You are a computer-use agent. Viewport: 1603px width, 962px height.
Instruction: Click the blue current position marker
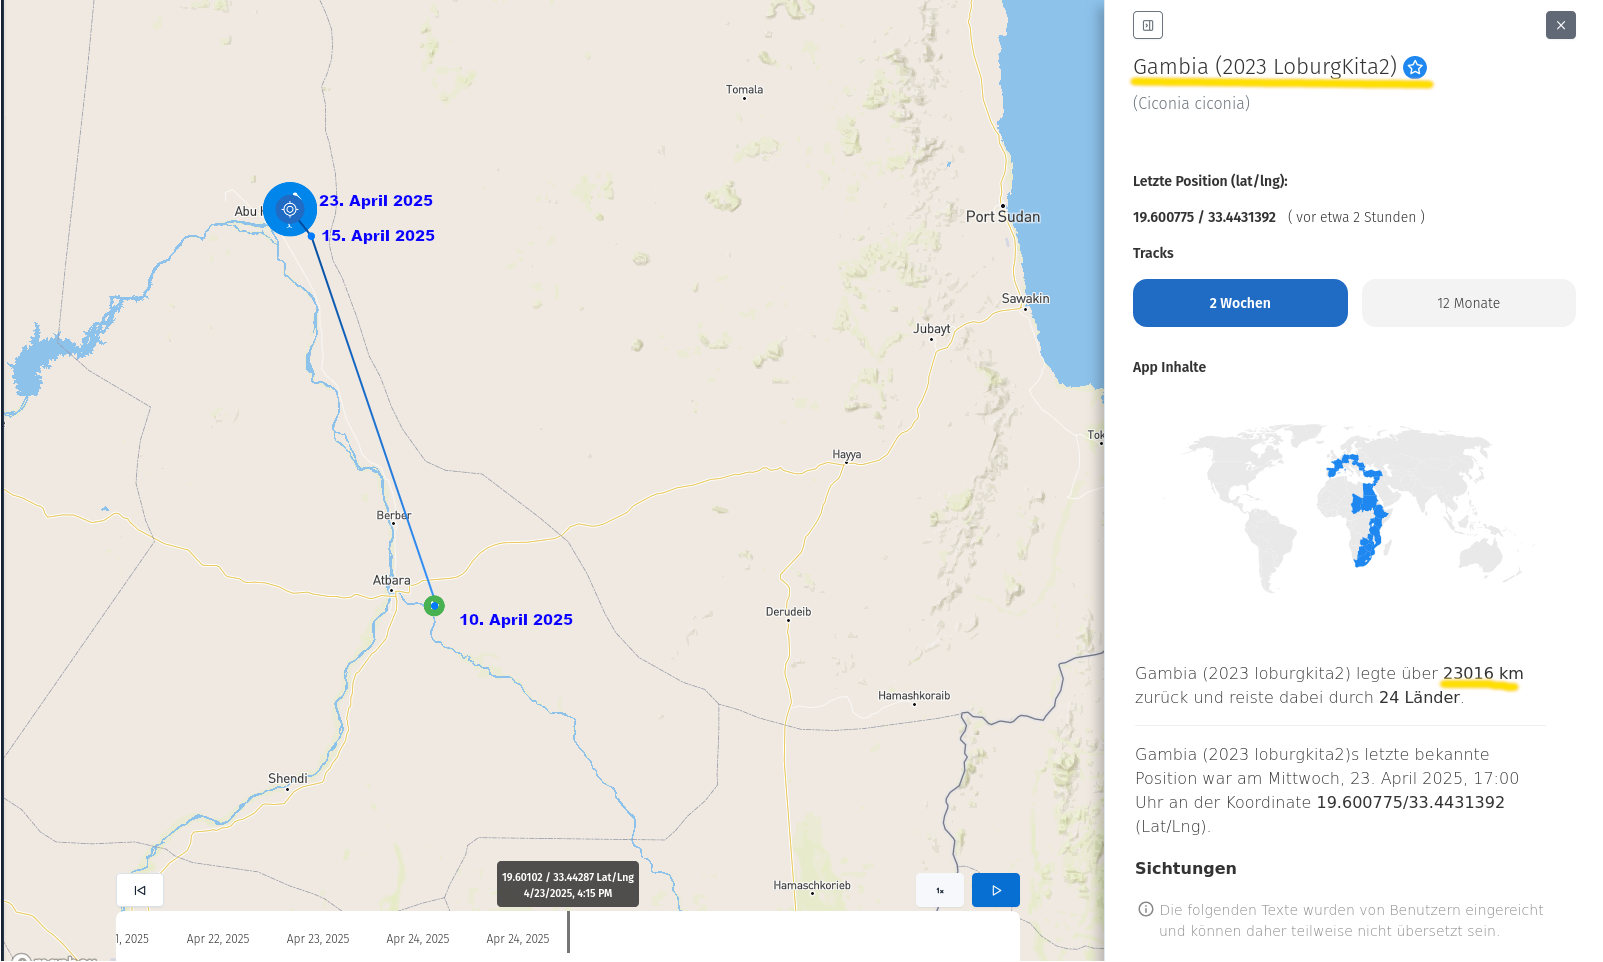[290, 209]
